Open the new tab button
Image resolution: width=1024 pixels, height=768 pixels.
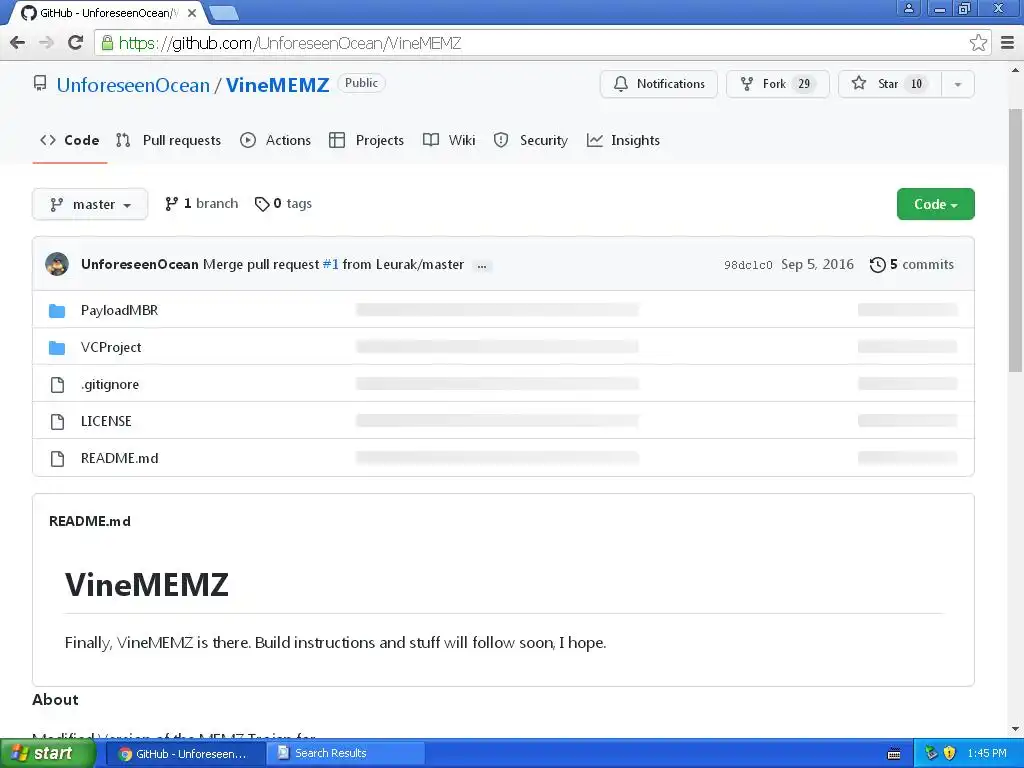click(x=224, y=12)
